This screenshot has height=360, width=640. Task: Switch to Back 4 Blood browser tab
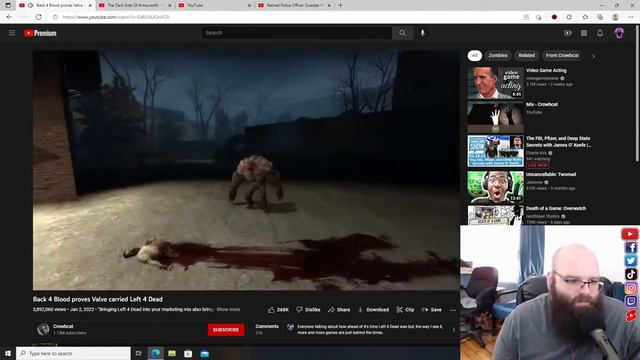click(55, 5)
